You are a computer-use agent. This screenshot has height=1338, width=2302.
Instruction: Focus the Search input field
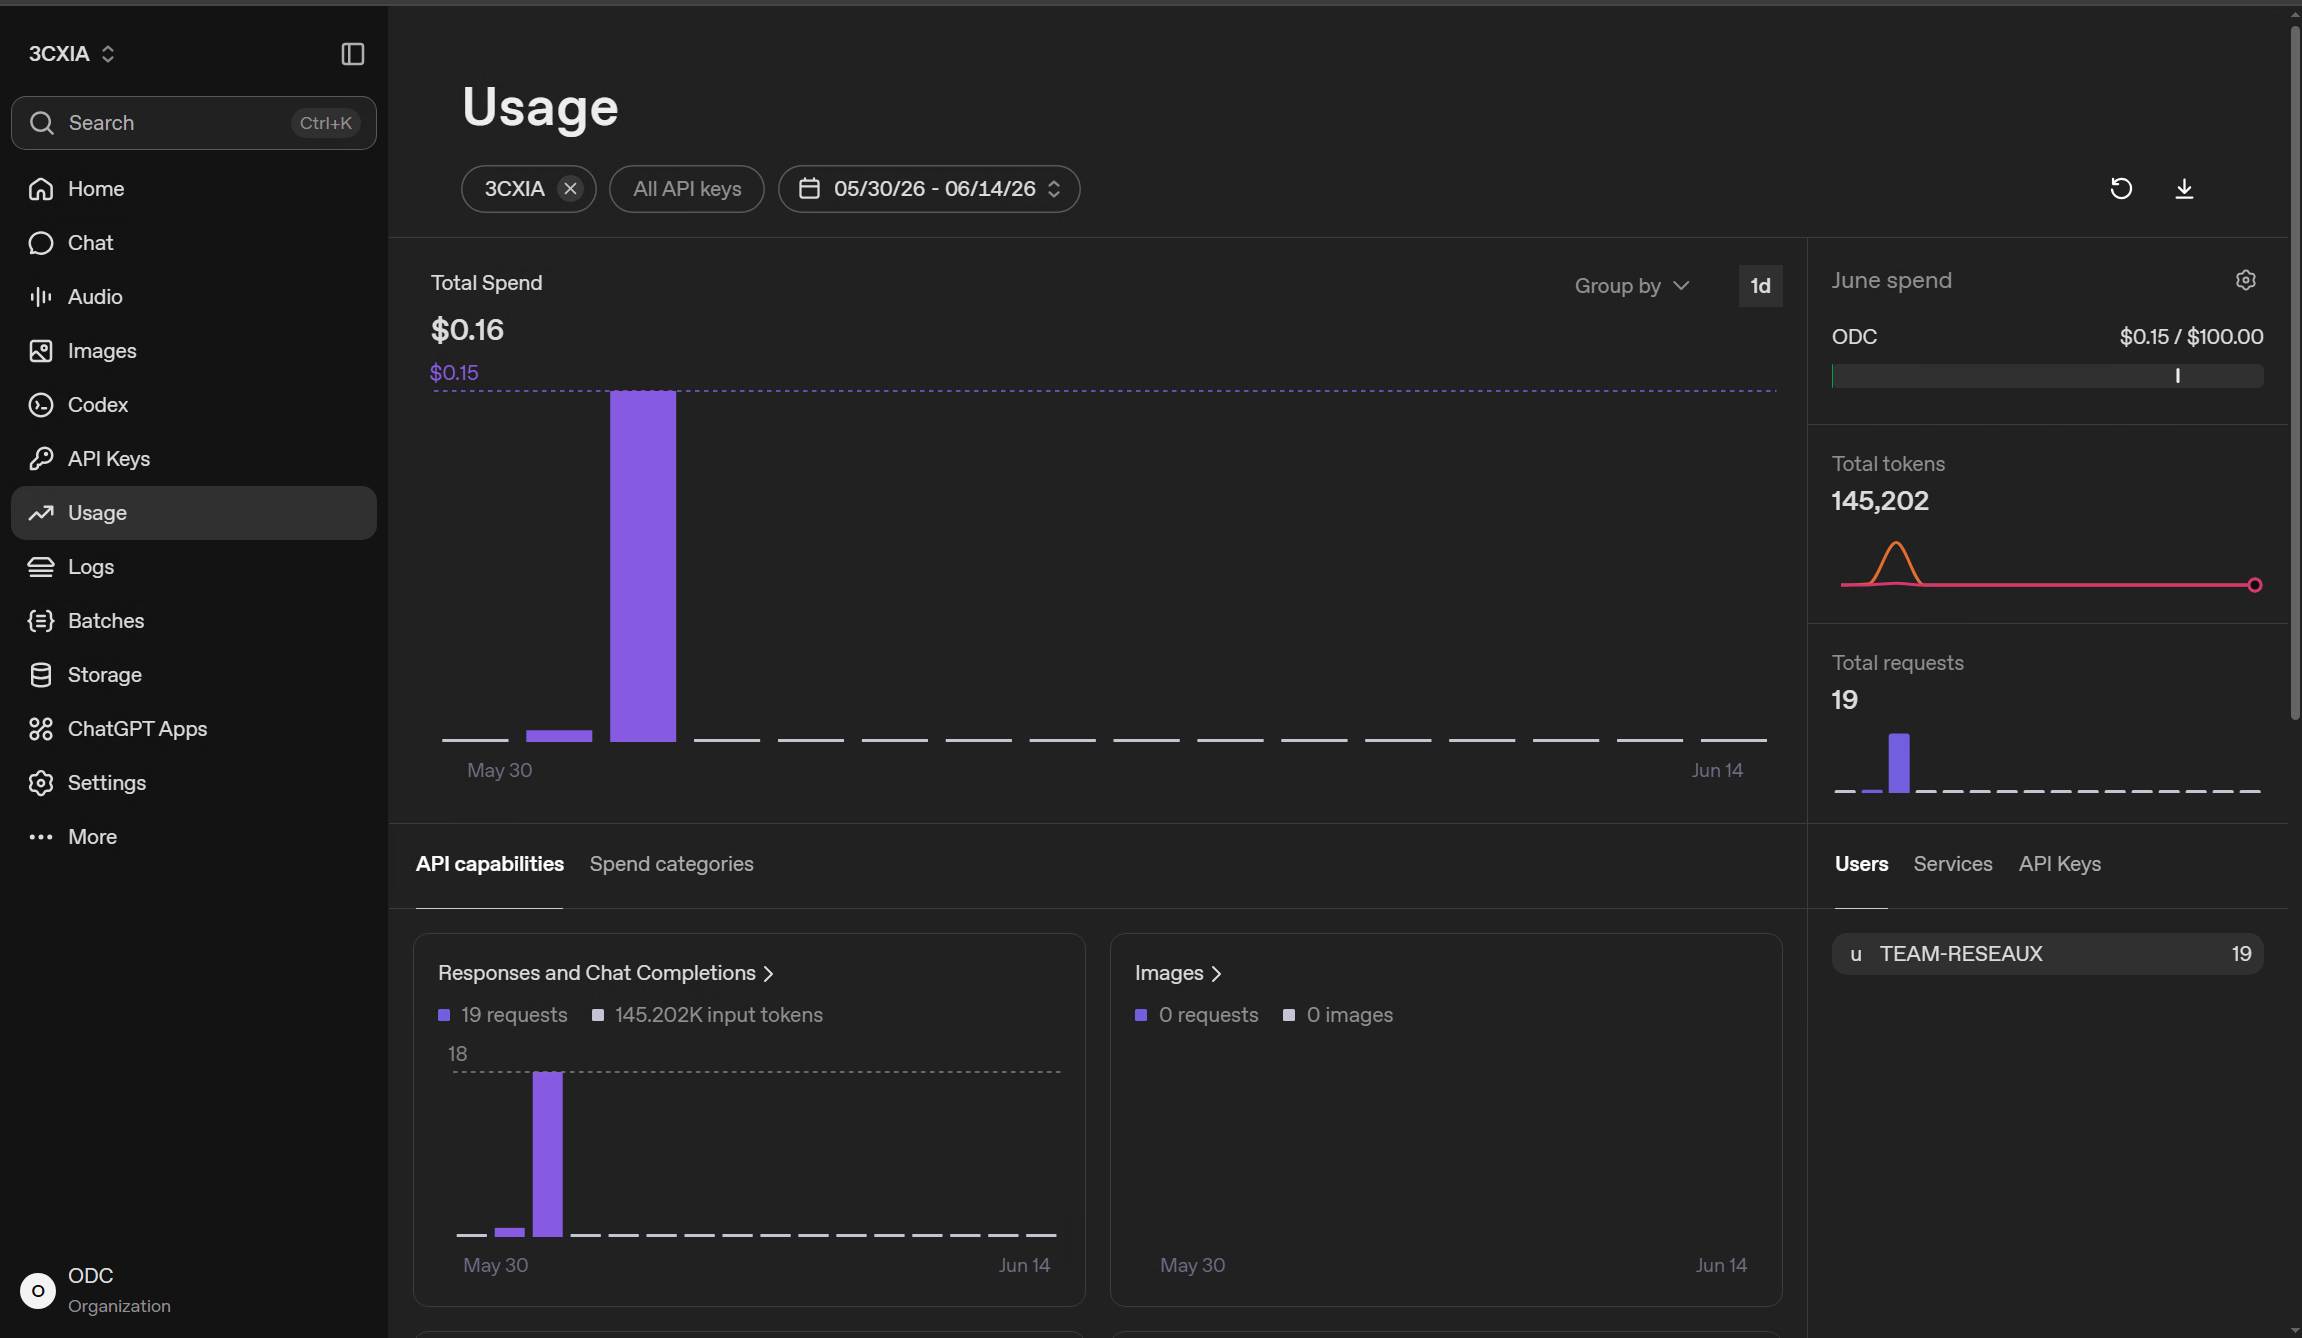(x=194, y=123)
